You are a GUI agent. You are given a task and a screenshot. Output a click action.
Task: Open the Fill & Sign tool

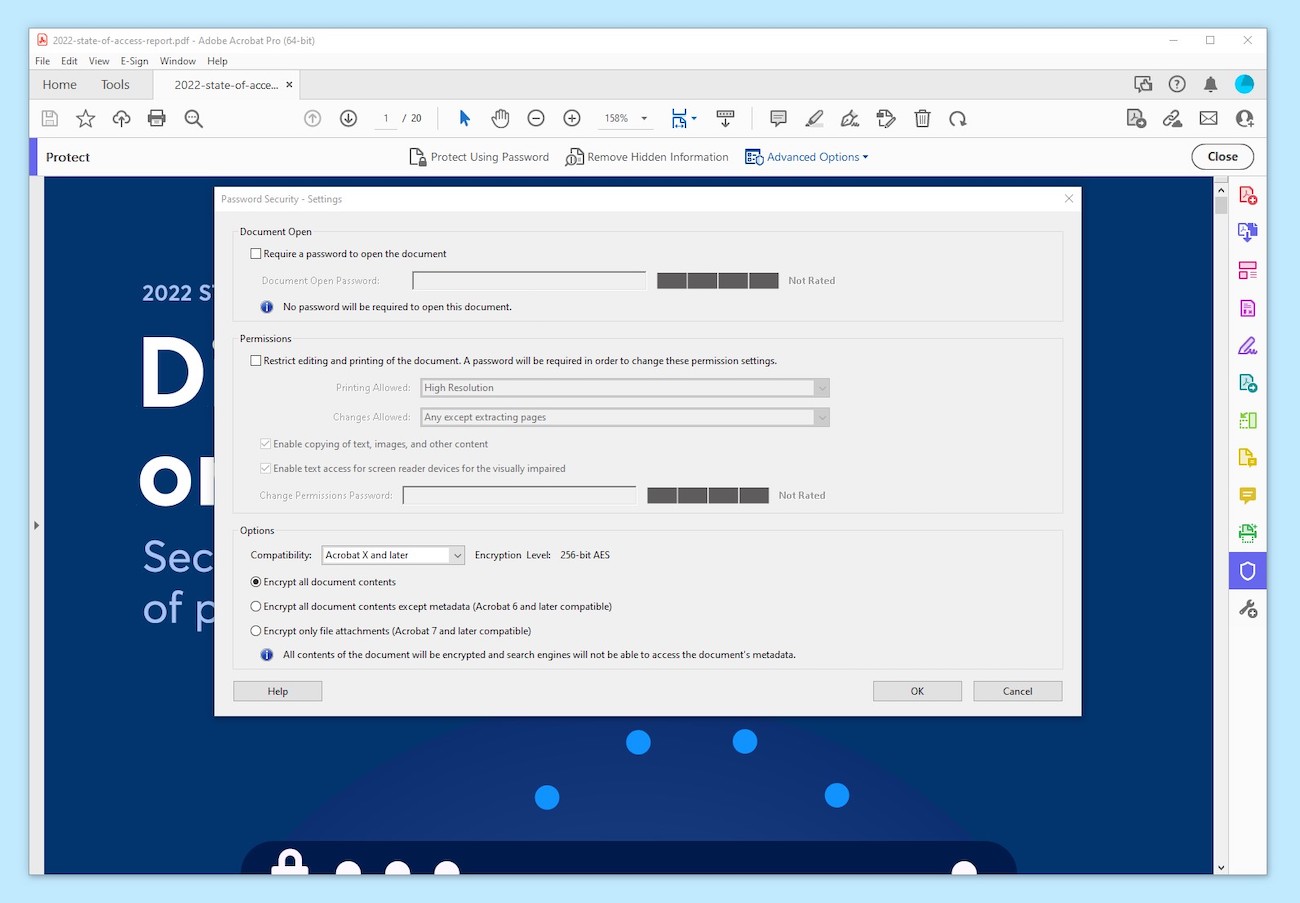pyautogui.click(x=1246, y=345)
